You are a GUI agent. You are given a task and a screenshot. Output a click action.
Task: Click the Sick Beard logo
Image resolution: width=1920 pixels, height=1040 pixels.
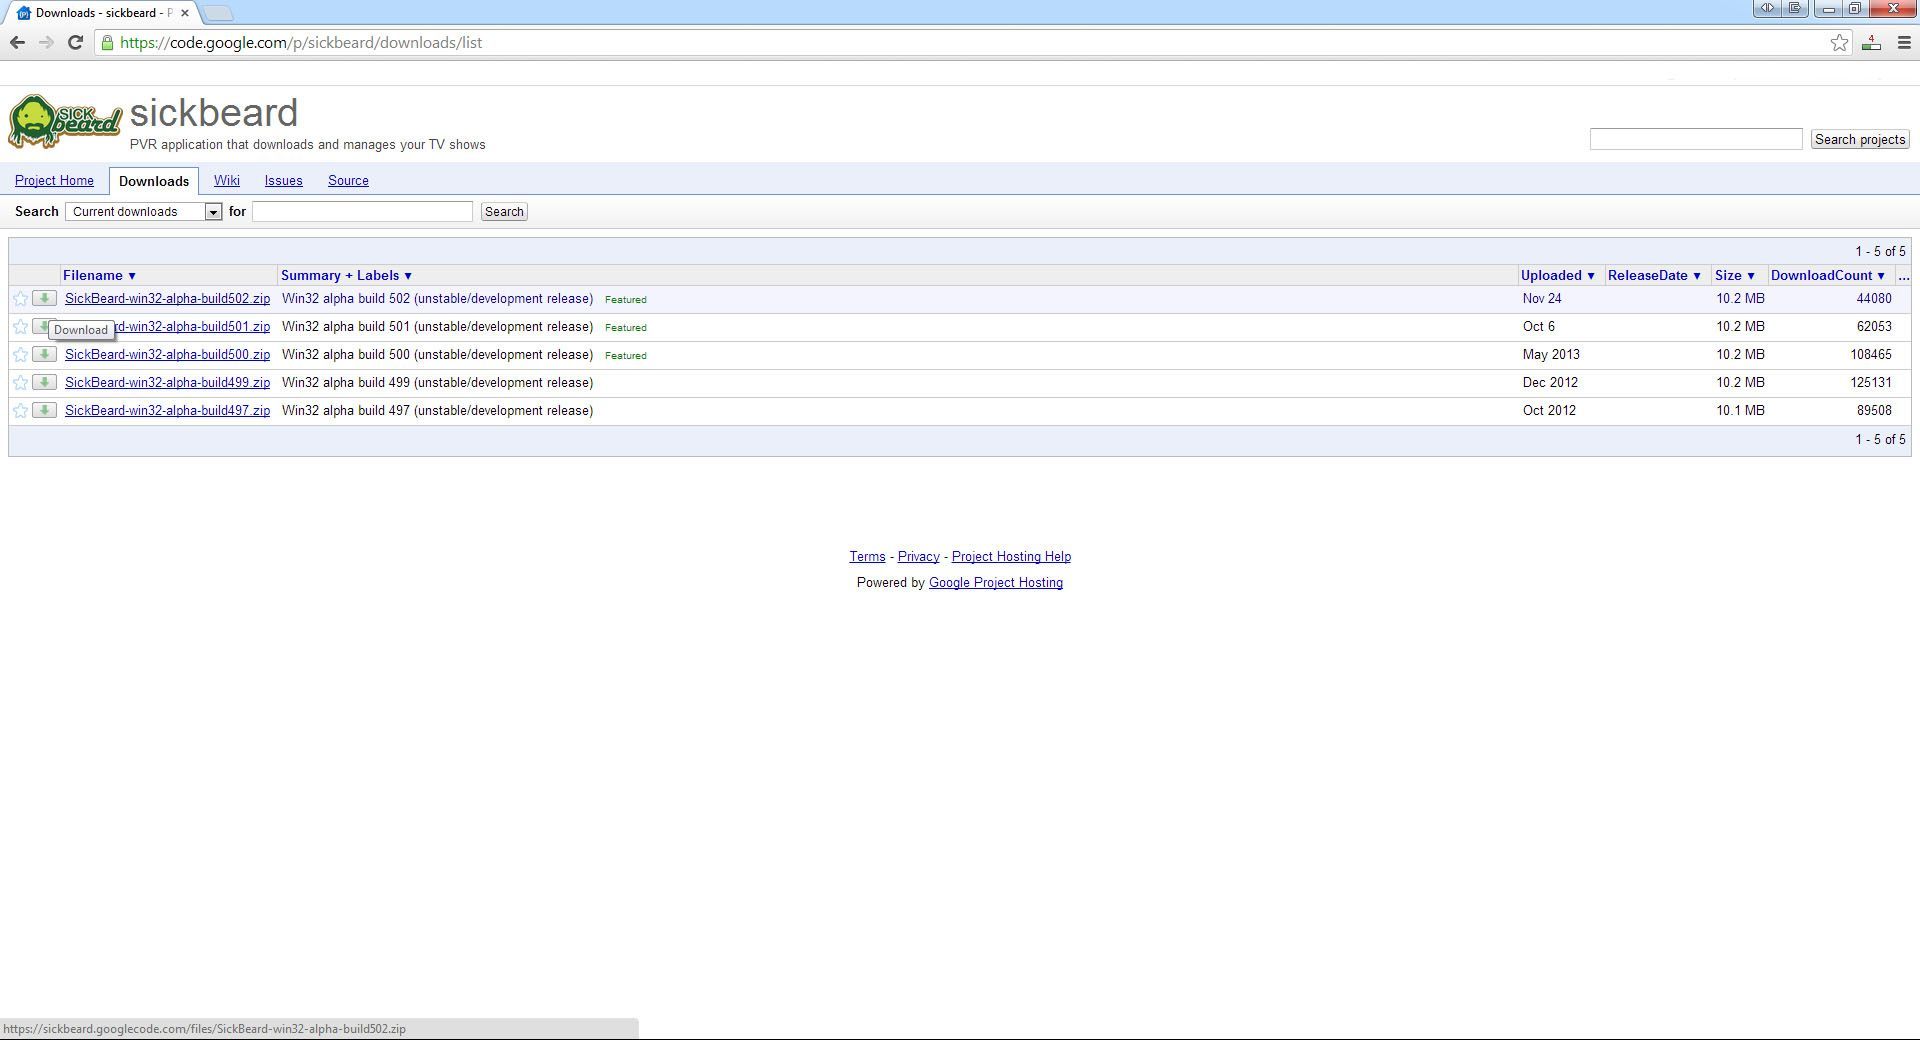coord(65,122)
